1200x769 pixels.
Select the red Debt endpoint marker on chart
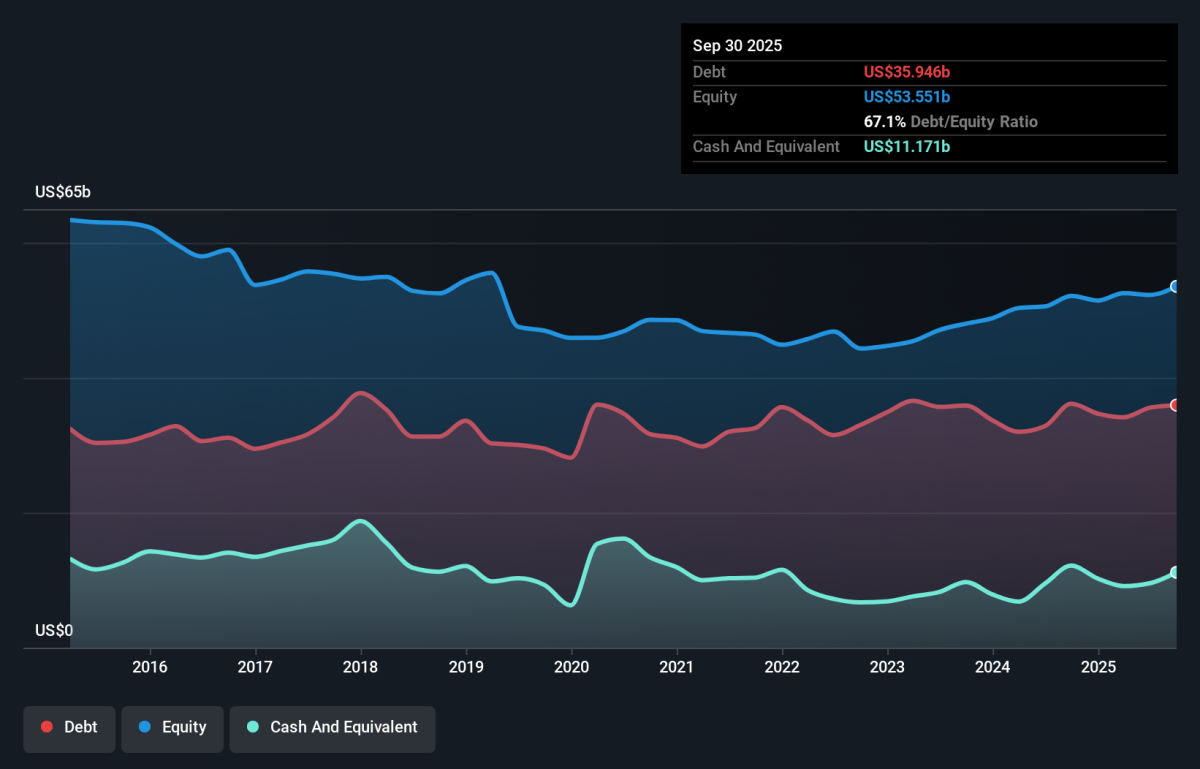tap(1175, 405)
